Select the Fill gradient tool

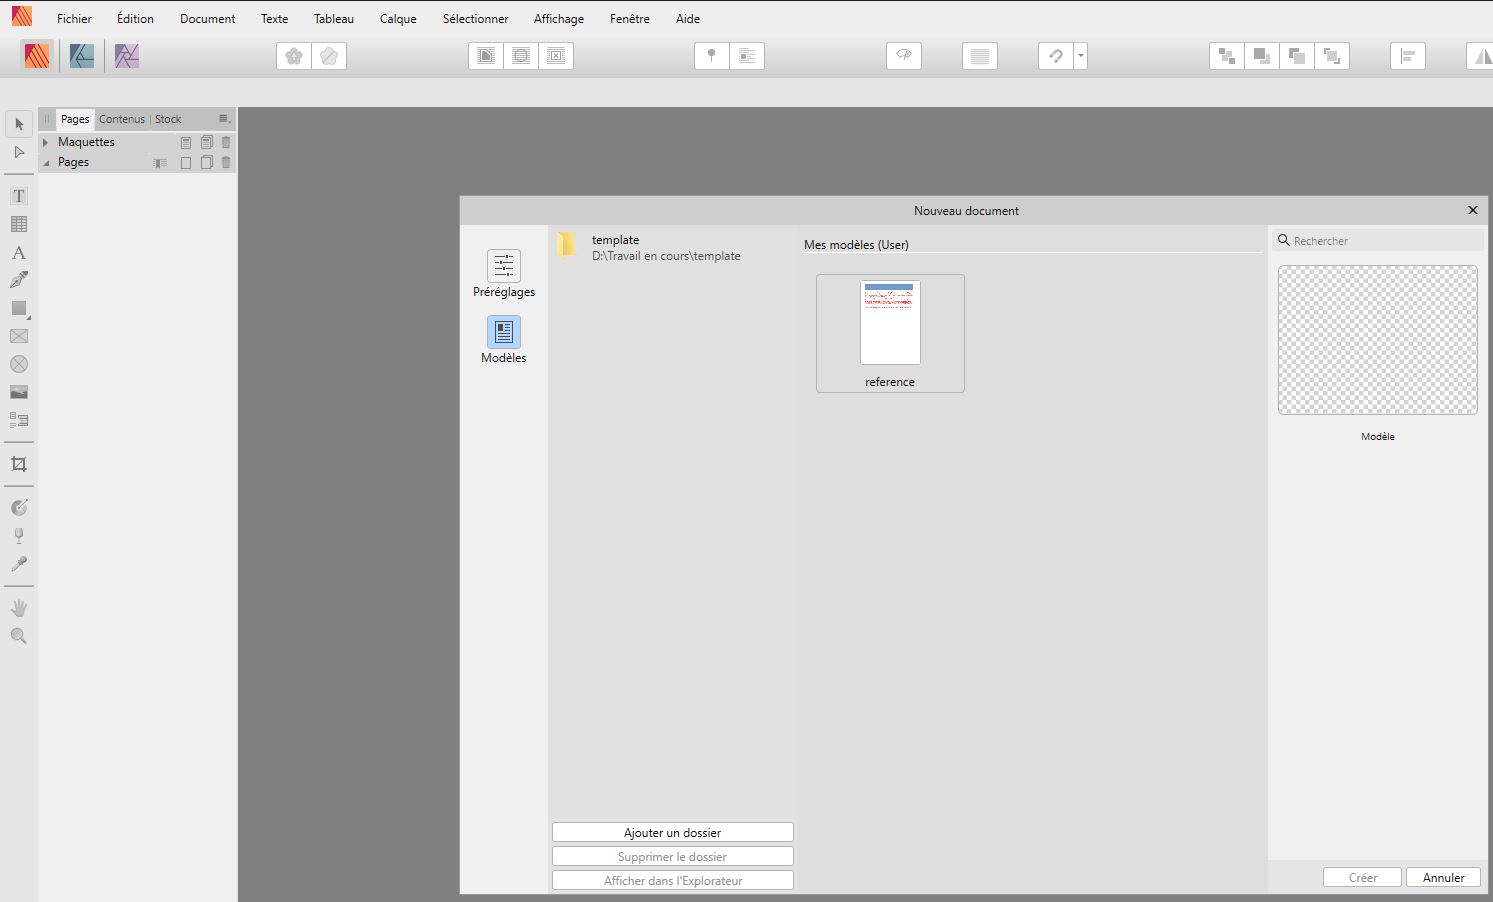[19, 508]
